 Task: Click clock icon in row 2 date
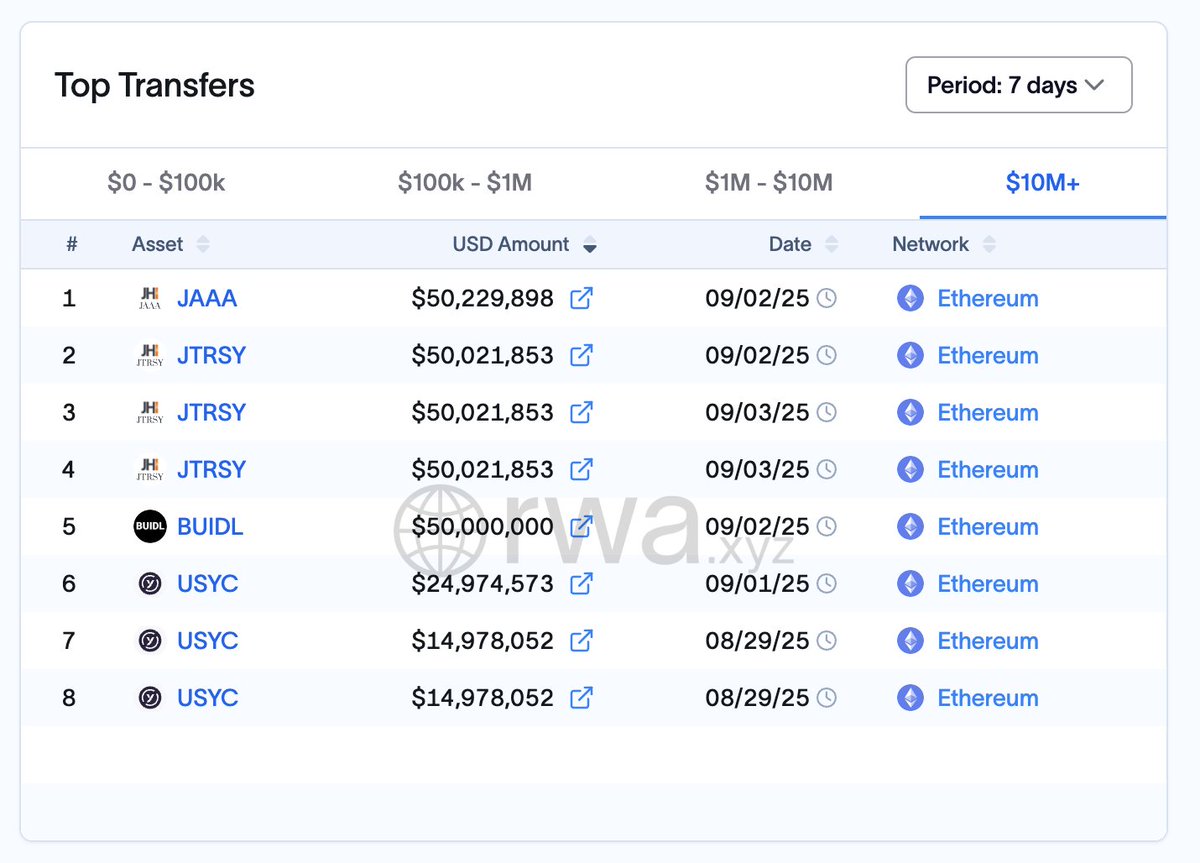(827, 355)
